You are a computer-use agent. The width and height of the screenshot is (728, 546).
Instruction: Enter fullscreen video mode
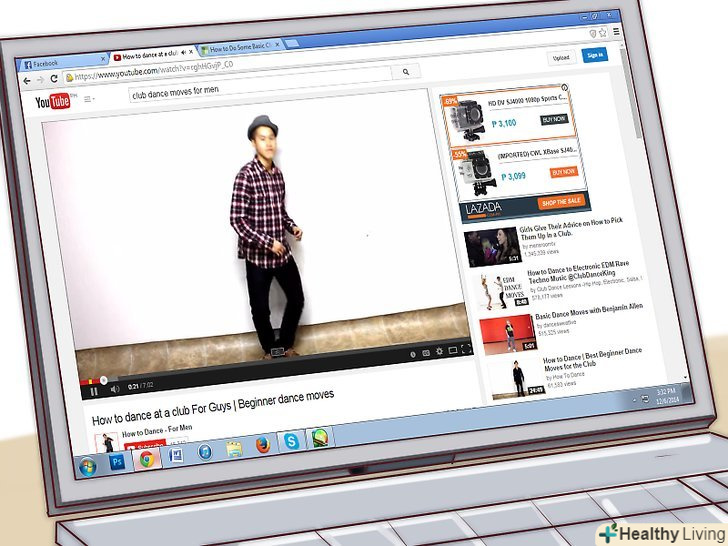tap(466, 348)
